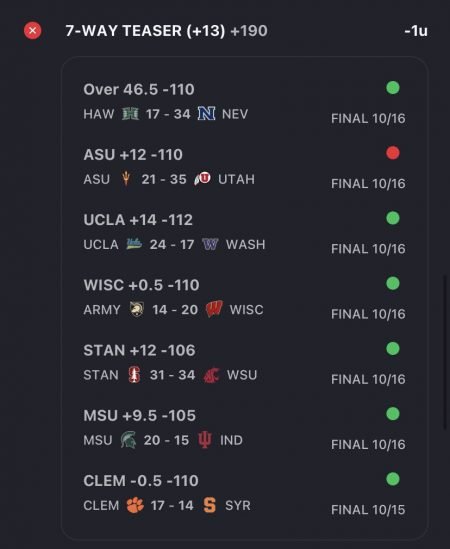
Task: Click the vertical scrollbar on the right edge
Action: (445, 353)
